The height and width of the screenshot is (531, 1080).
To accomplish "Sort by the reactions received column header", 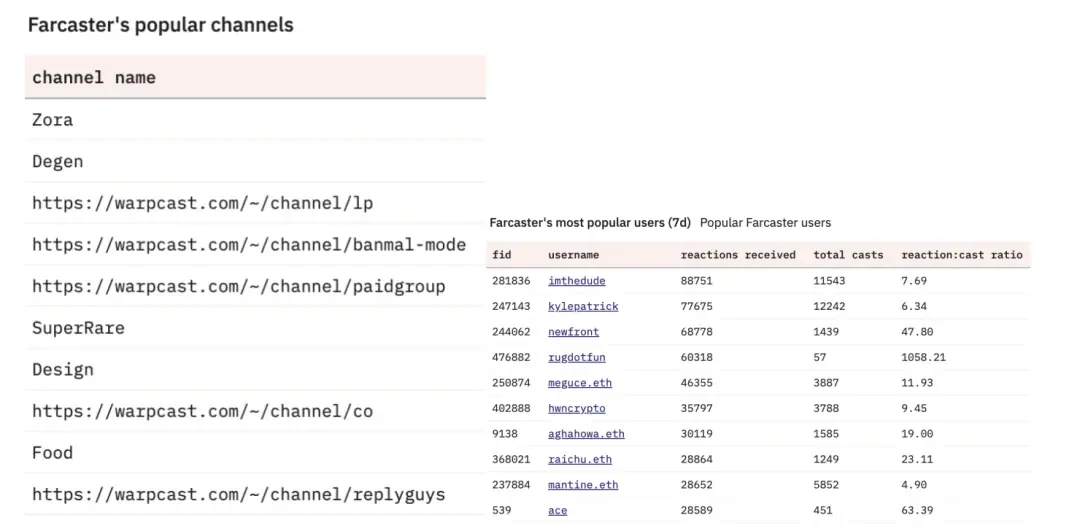I will pyautogui.click(x=738, y=255).
